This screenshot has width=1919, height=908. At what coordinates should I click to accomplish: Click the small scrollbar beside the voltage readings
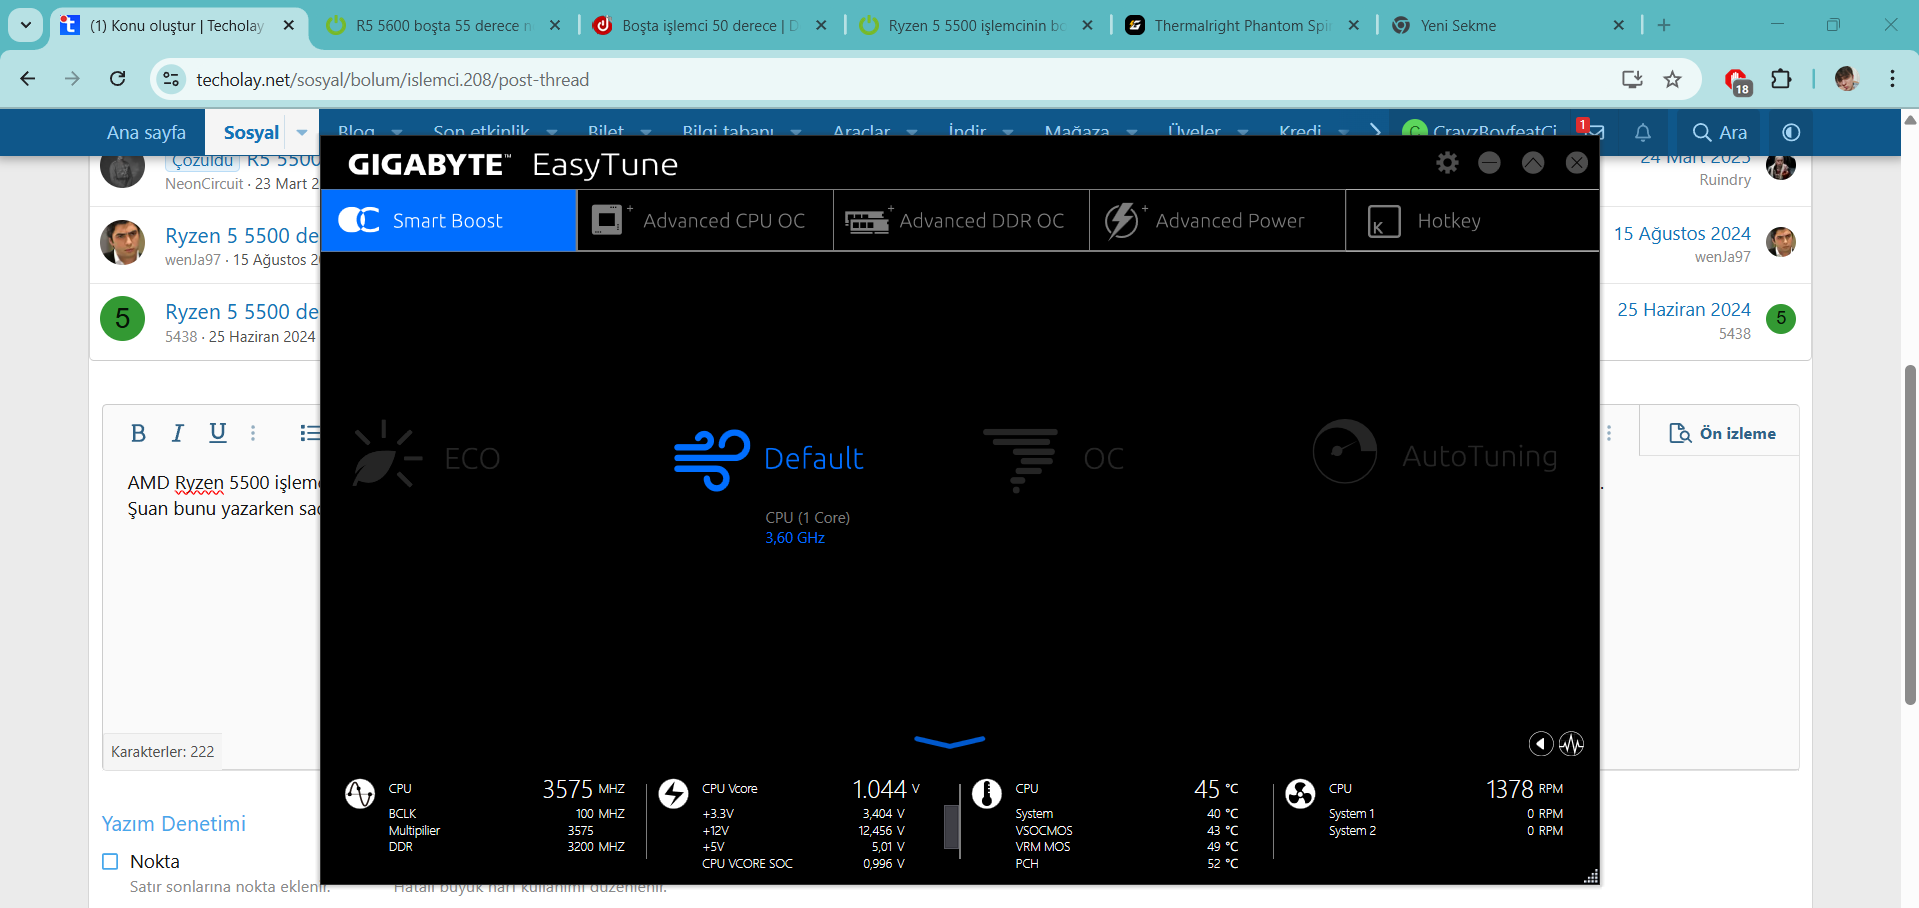point(951,825)
